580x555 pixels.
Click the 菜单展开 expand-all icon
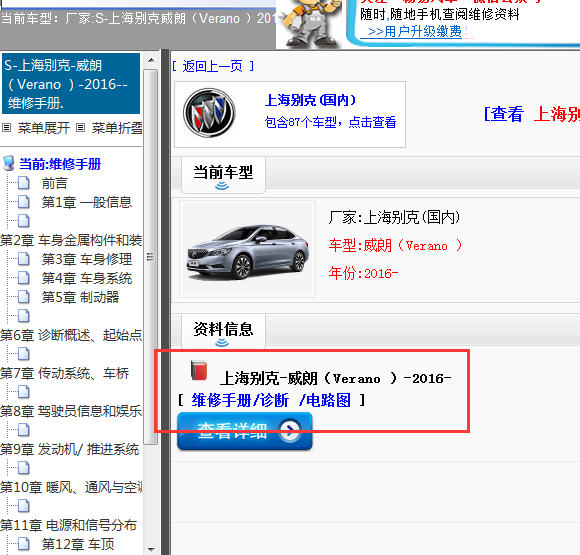6,128
